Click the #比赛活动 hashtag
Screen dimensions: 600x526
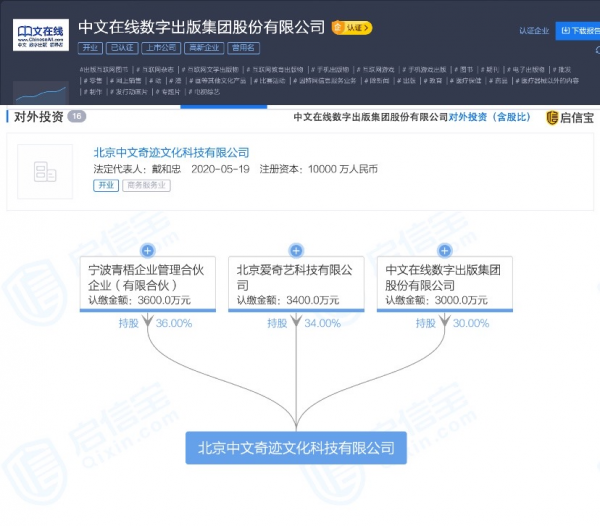coord(269,81)
